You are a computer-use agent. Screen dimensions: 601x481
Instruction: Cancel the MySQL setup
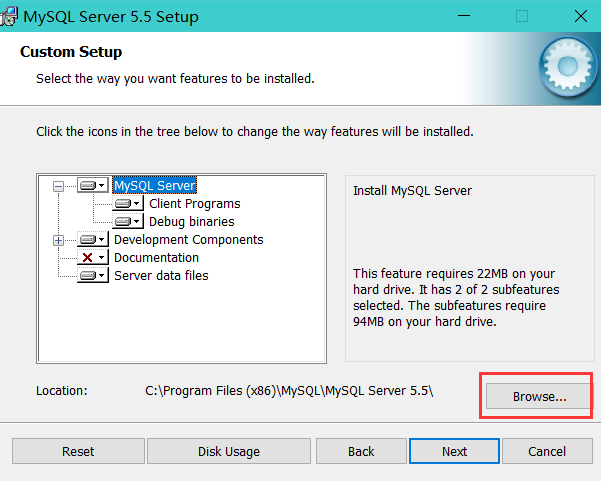coord(547,451)
